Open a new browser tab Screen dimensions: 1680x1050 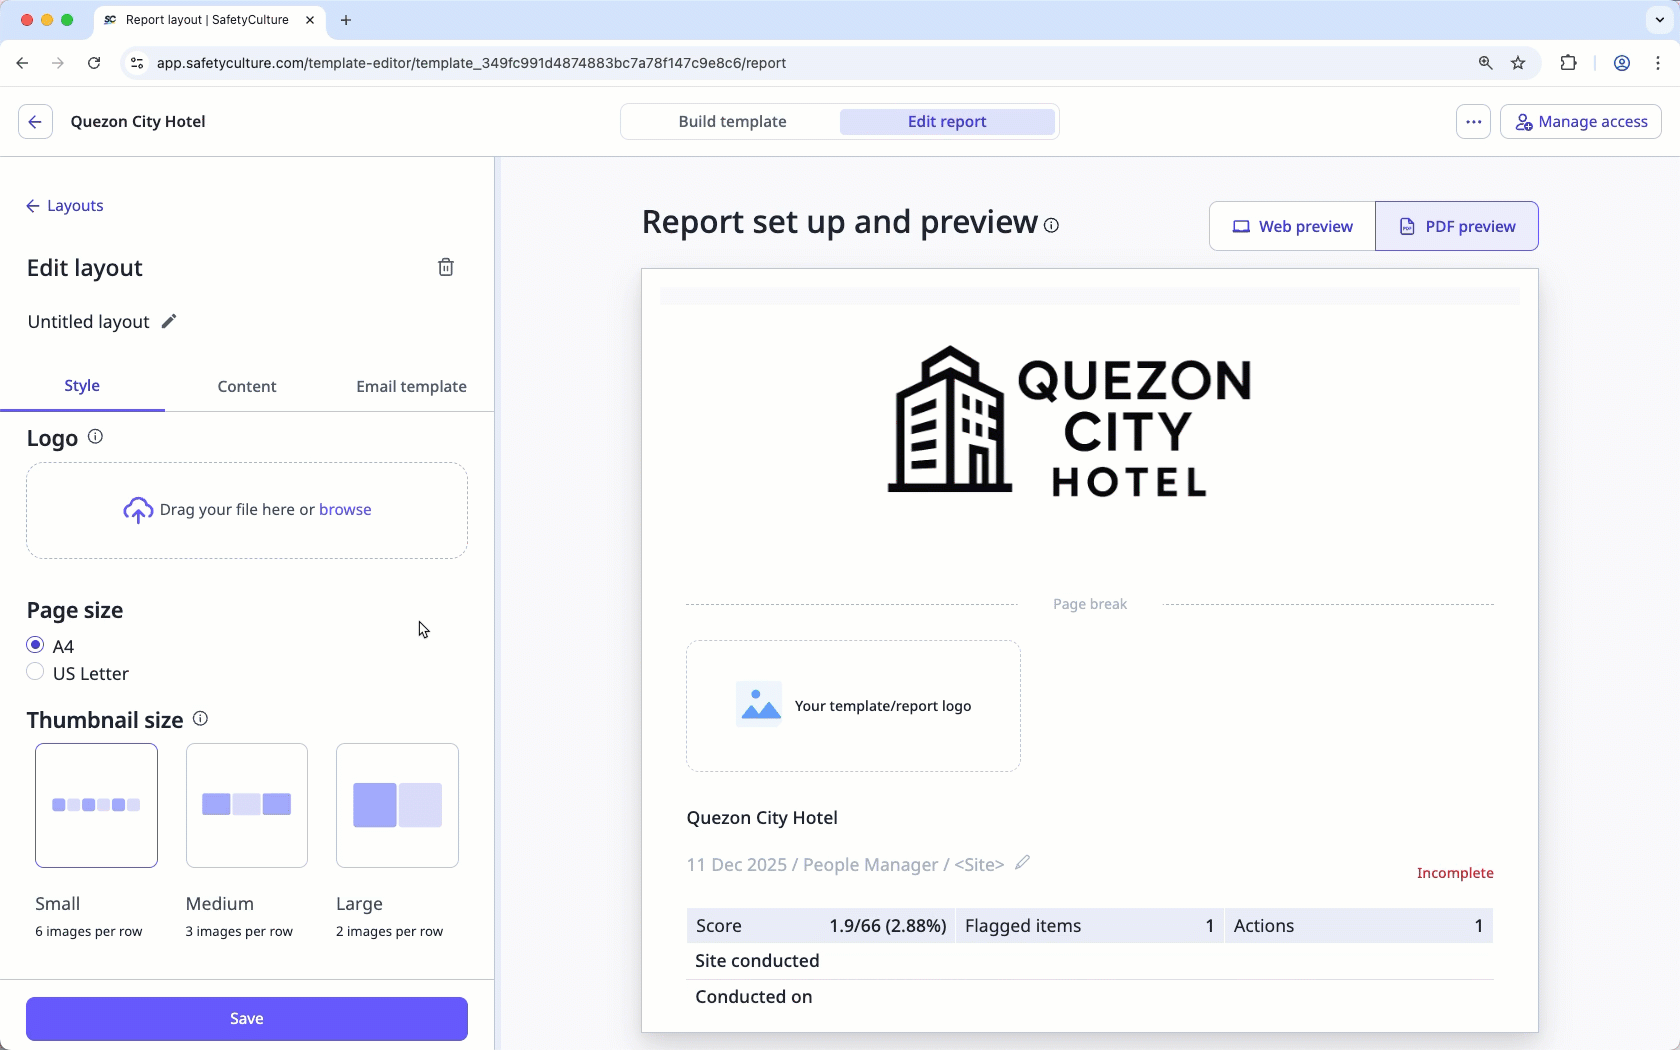346,20
